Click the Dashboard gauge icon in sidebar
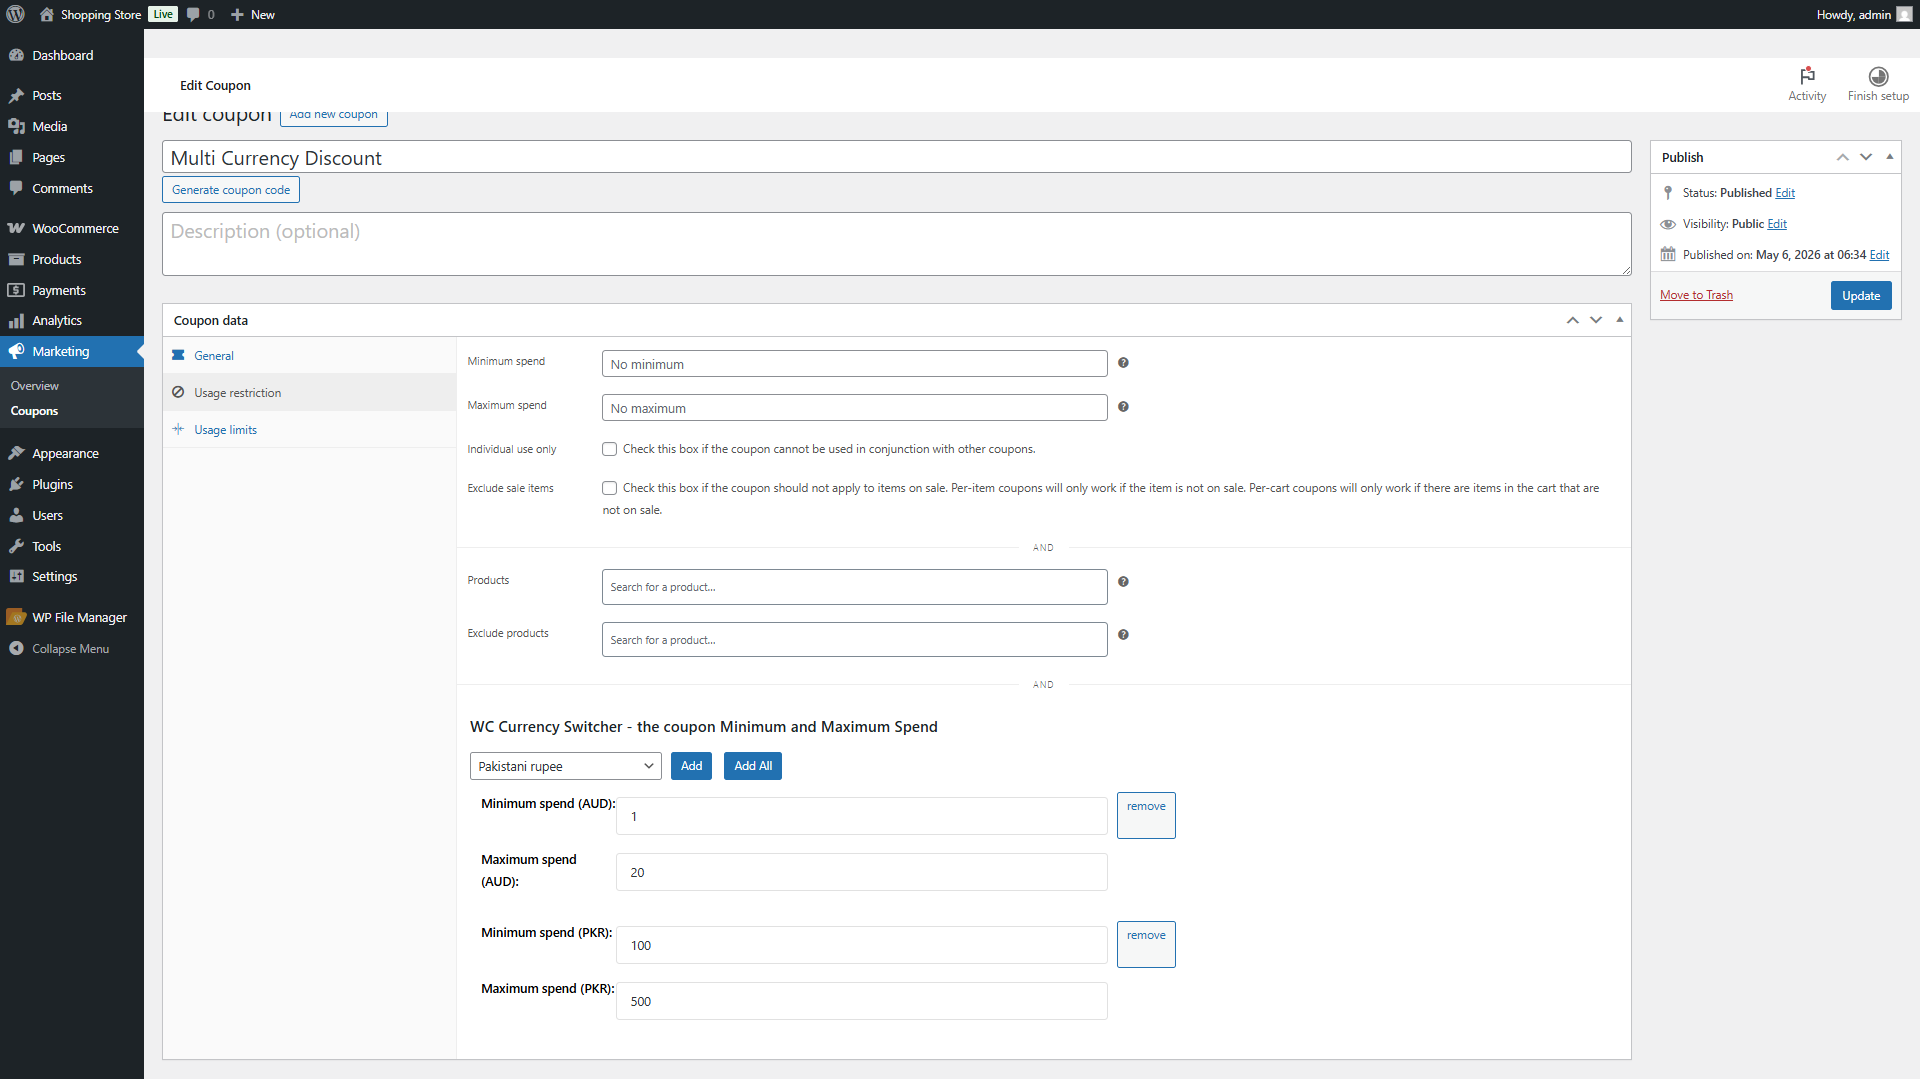This screenshot has width=1920, height=1079. click(x=16, y=55)
